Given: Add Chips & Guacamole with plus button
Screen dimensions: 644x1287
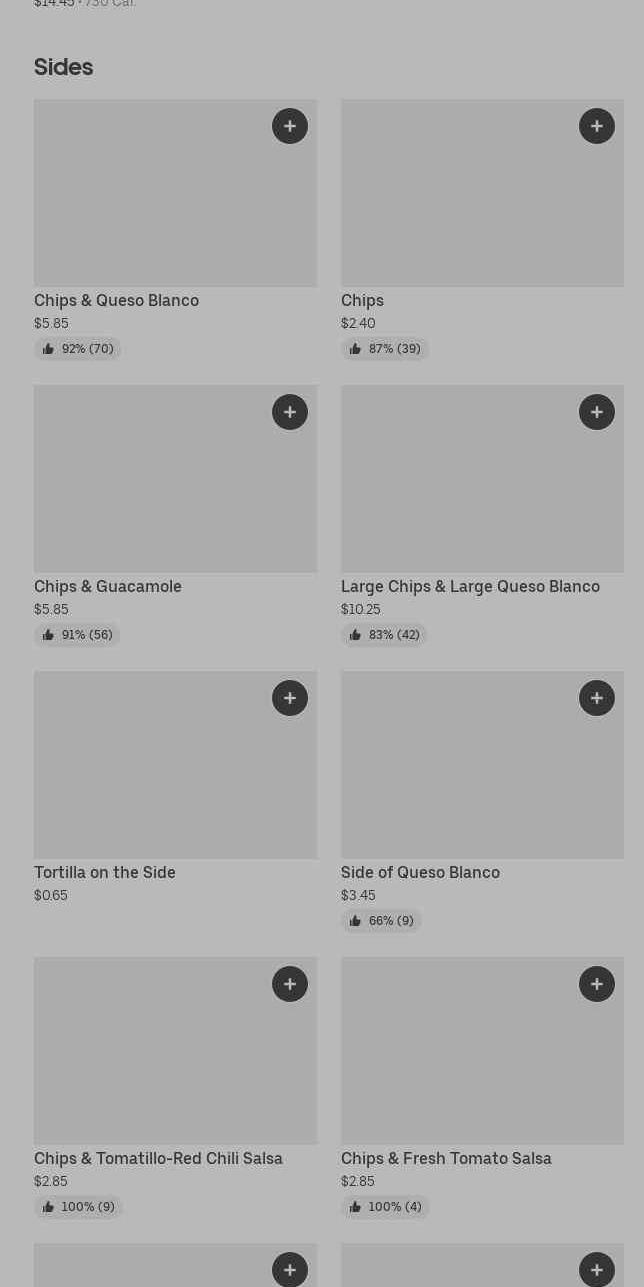Looking at the screenshot, I should point(290,412).
